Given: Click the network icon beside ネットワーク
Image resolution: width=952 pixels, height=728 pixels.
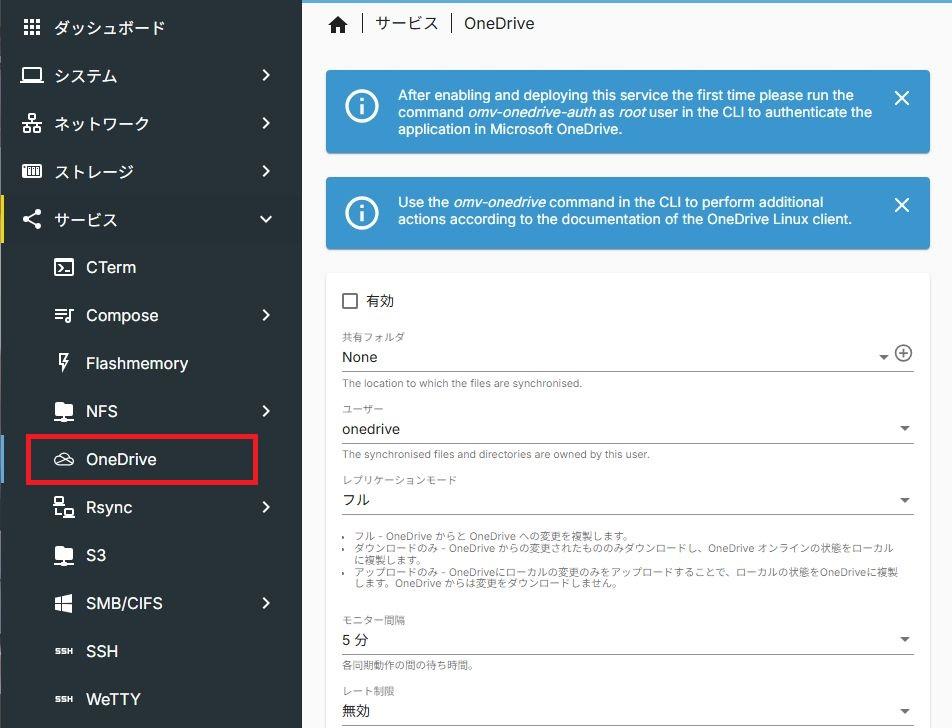Looking at the screenshot, I should click(32, 123).
